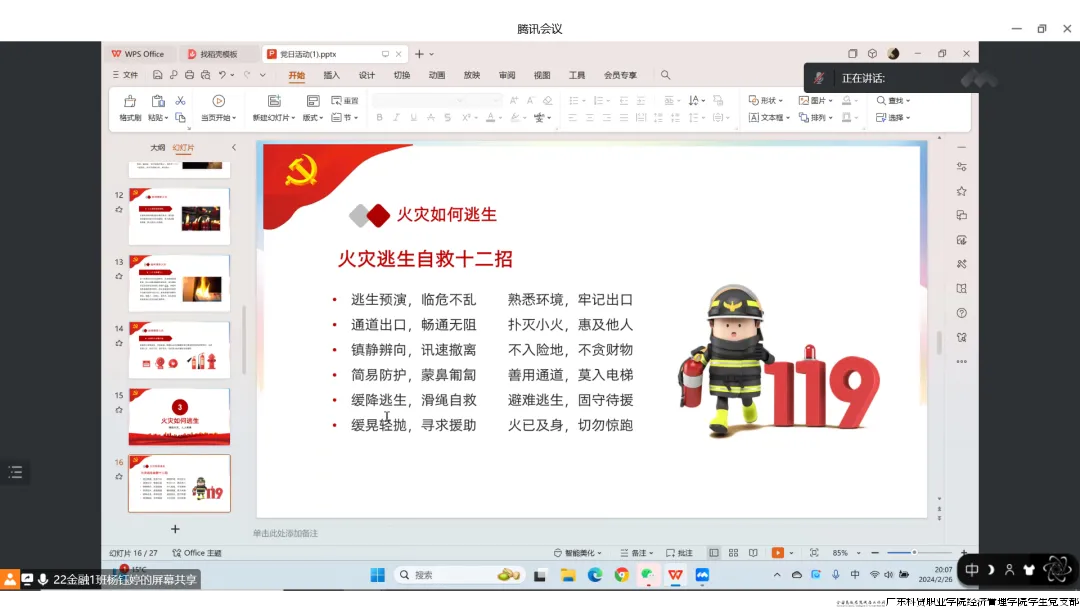The image size is (1080, 608).
Task: Click the Cut (scissors) icon
Action: (181, 100)
